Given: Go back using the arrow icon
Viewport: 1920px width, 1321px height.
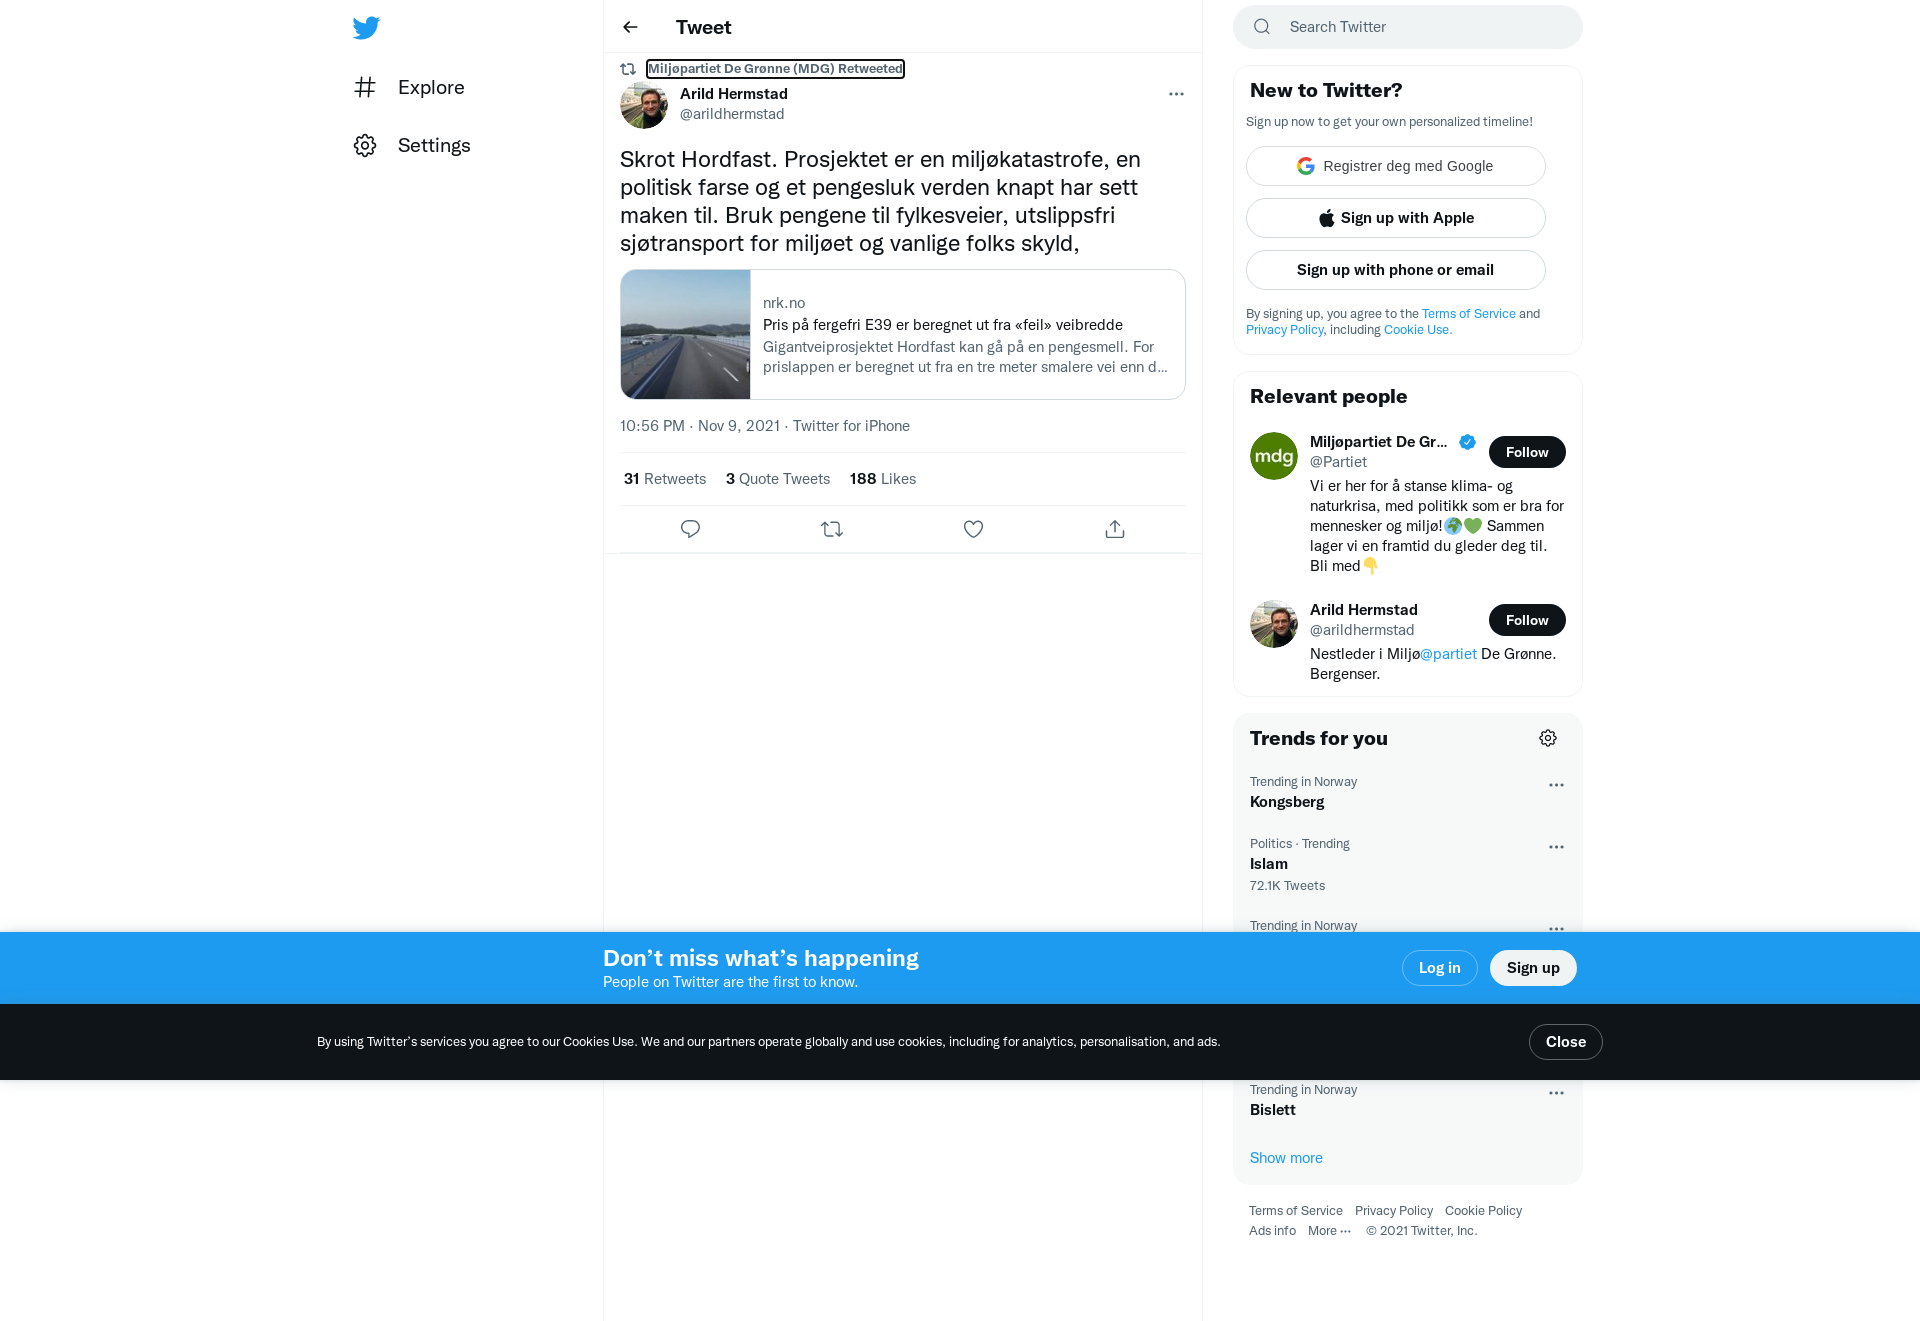Looking at the screenshot, I should (x=630, y=27).
